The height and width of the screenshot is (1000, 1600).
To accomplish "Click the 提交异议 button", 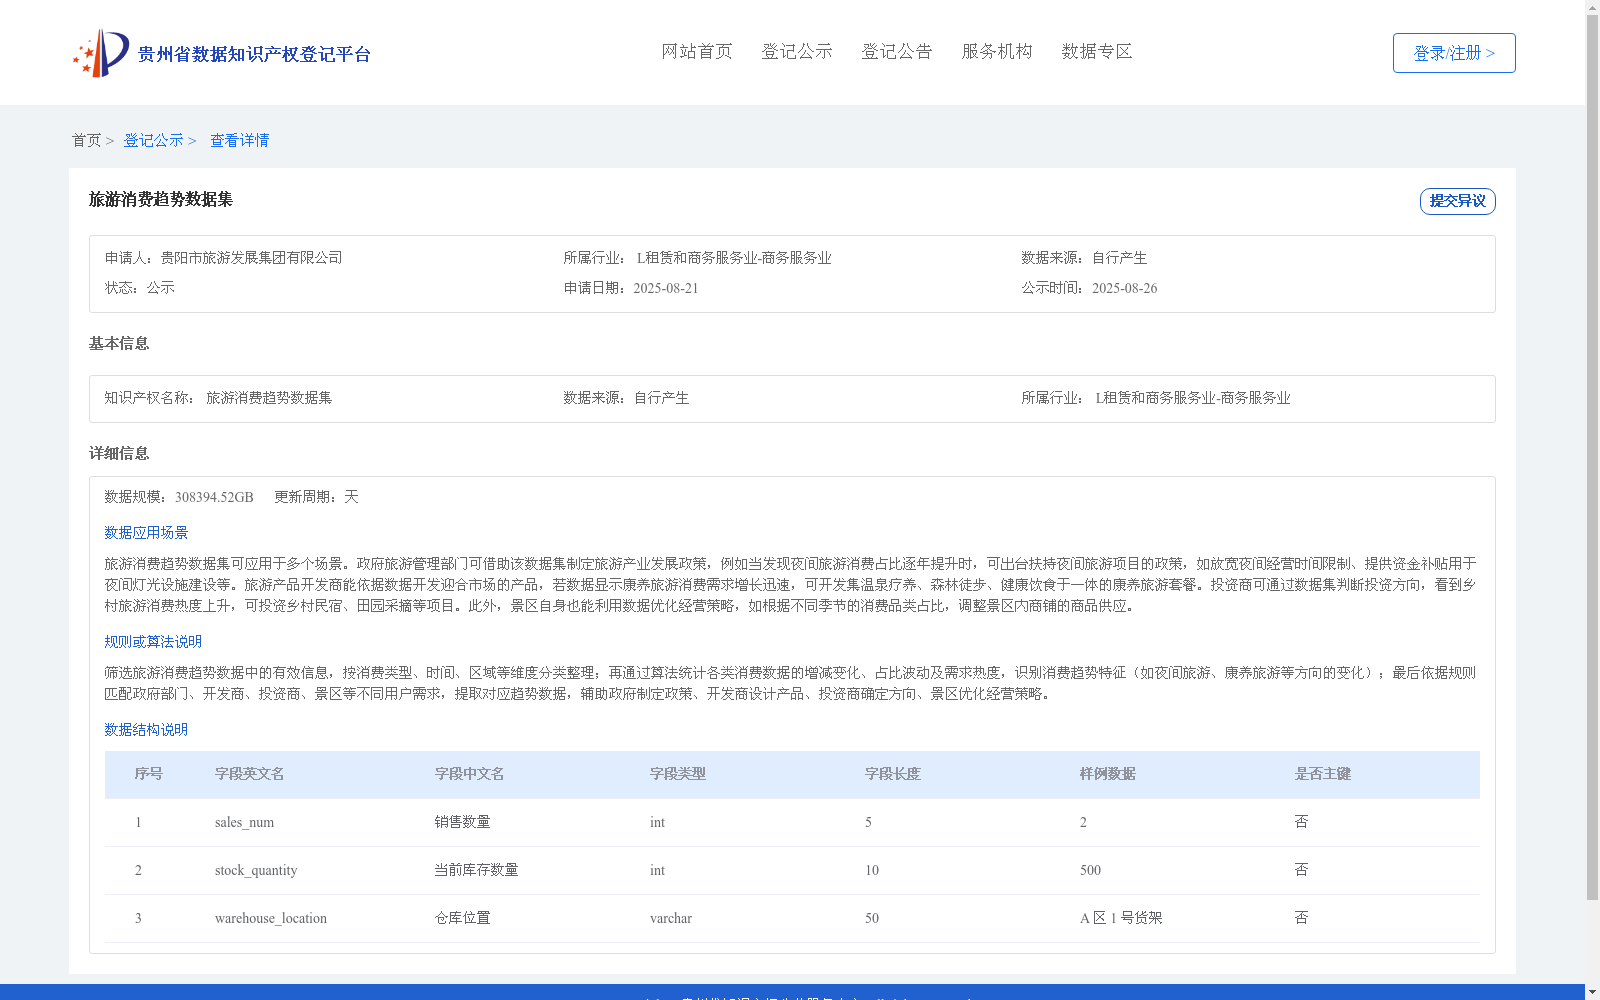I will click(1458, 201).
